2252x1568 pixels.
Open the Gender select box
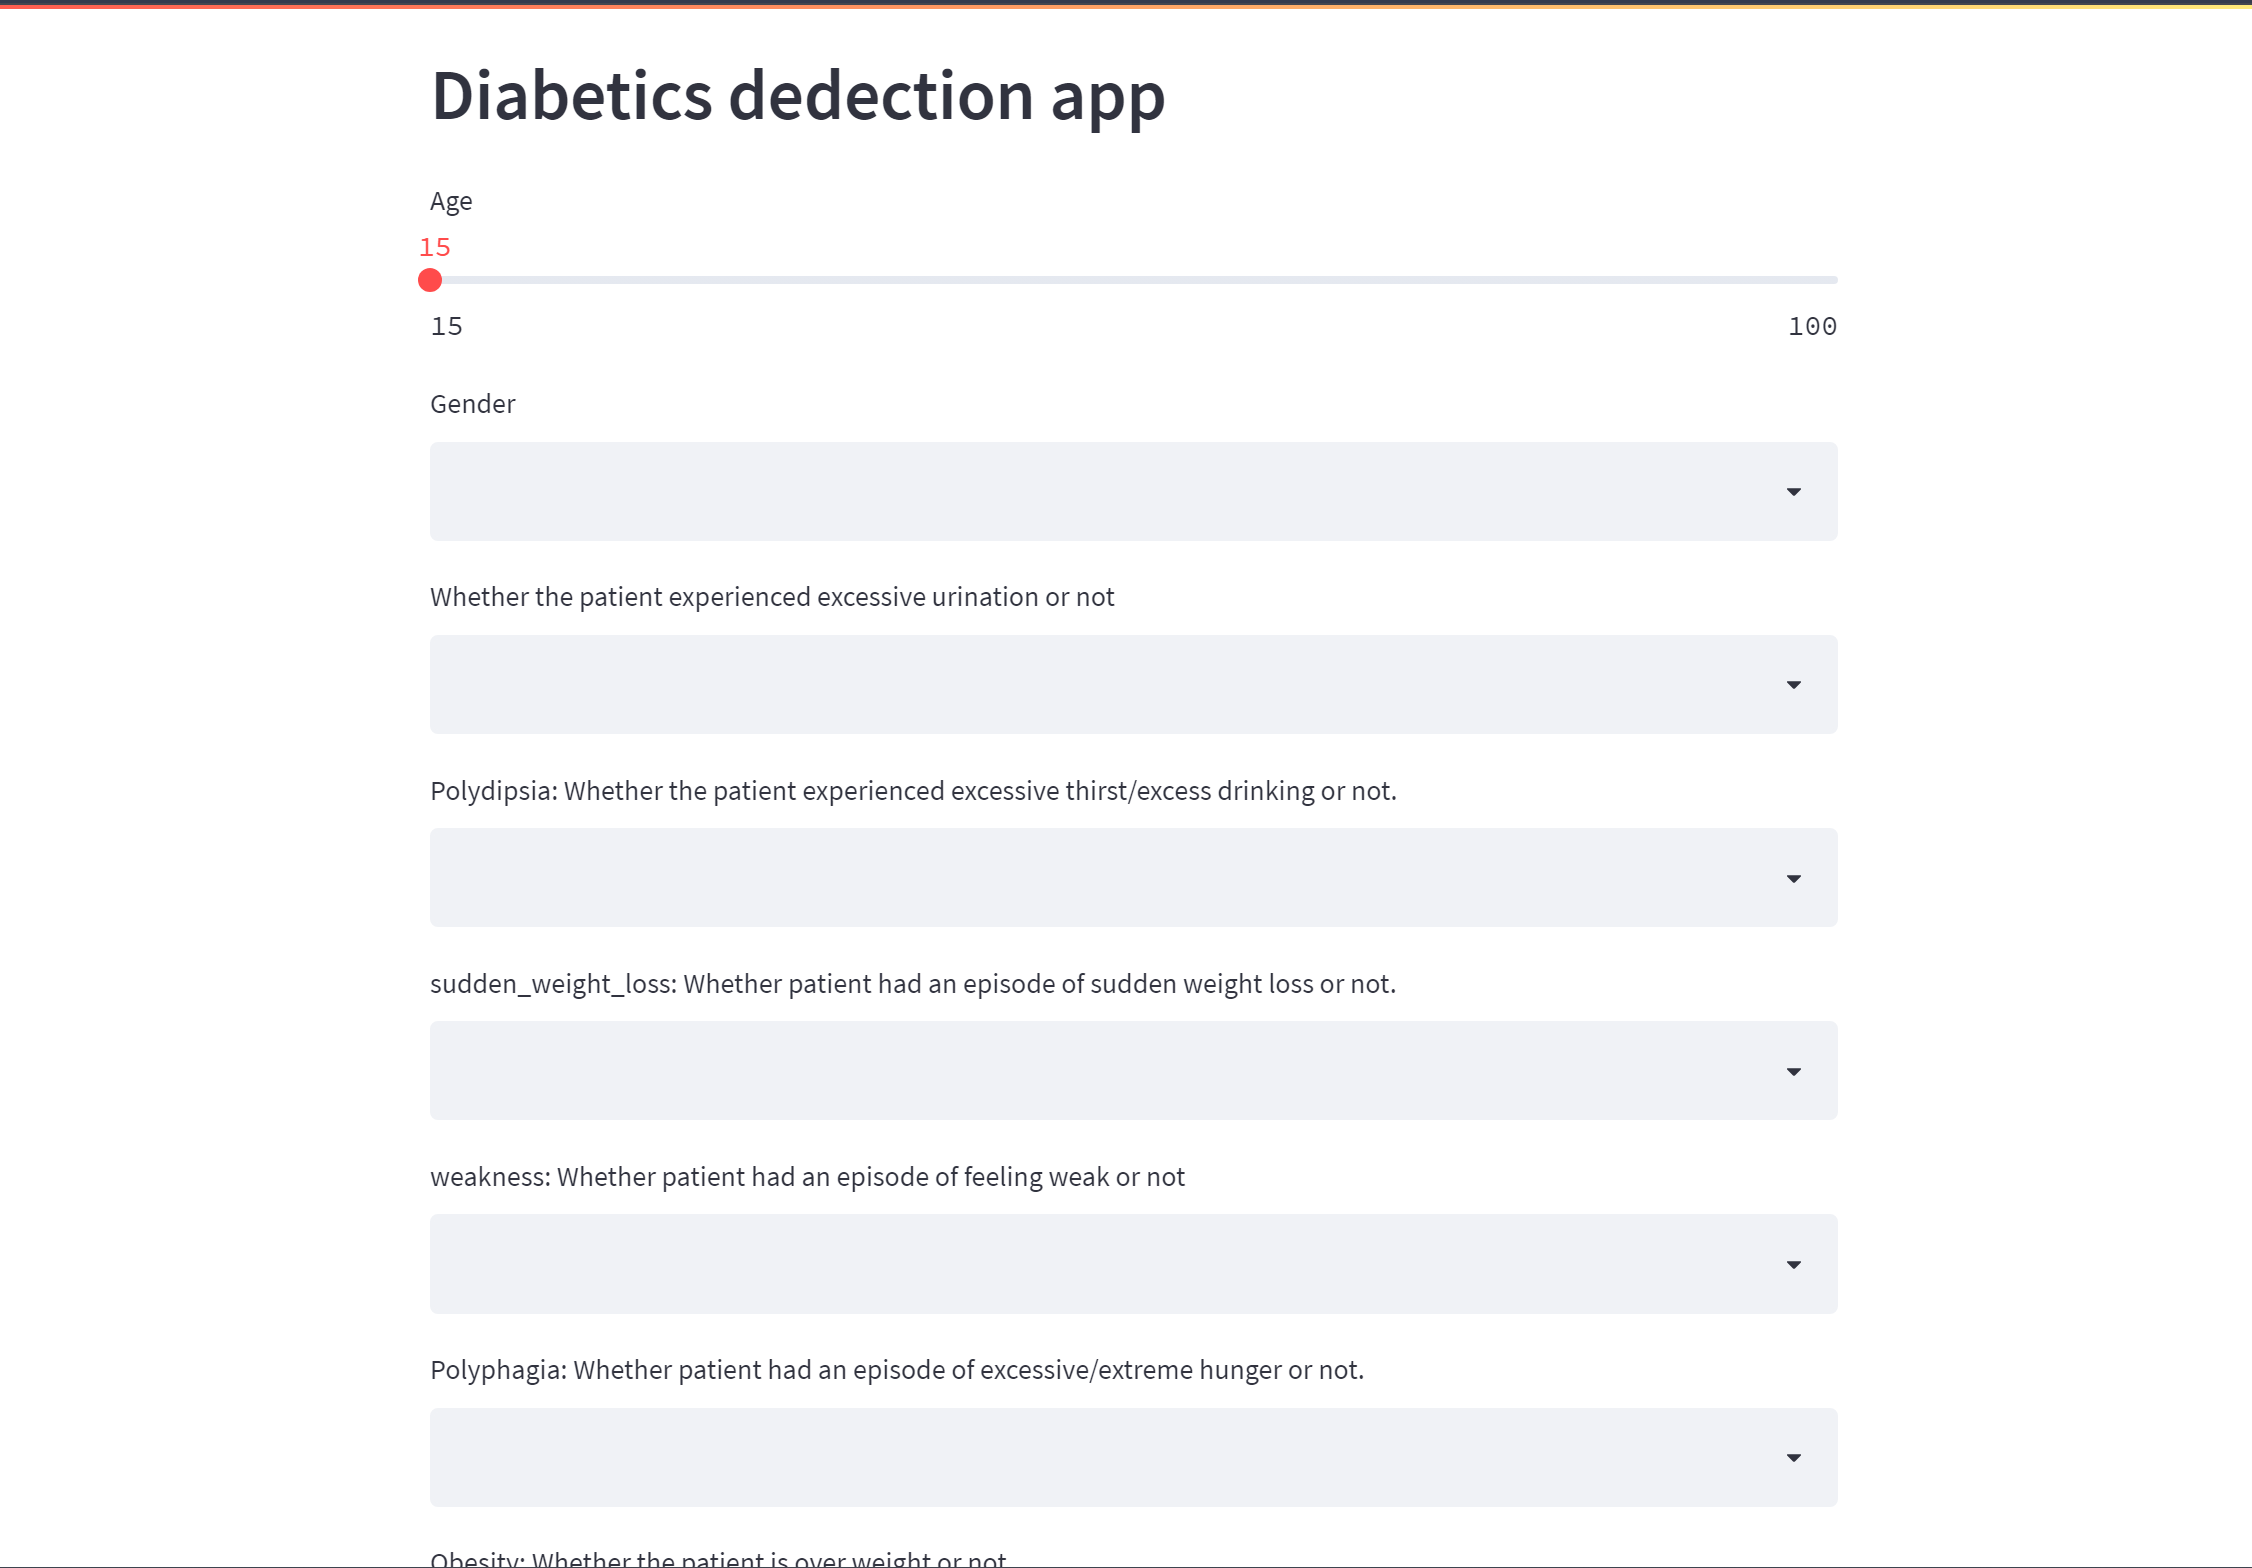[1100, 492]
